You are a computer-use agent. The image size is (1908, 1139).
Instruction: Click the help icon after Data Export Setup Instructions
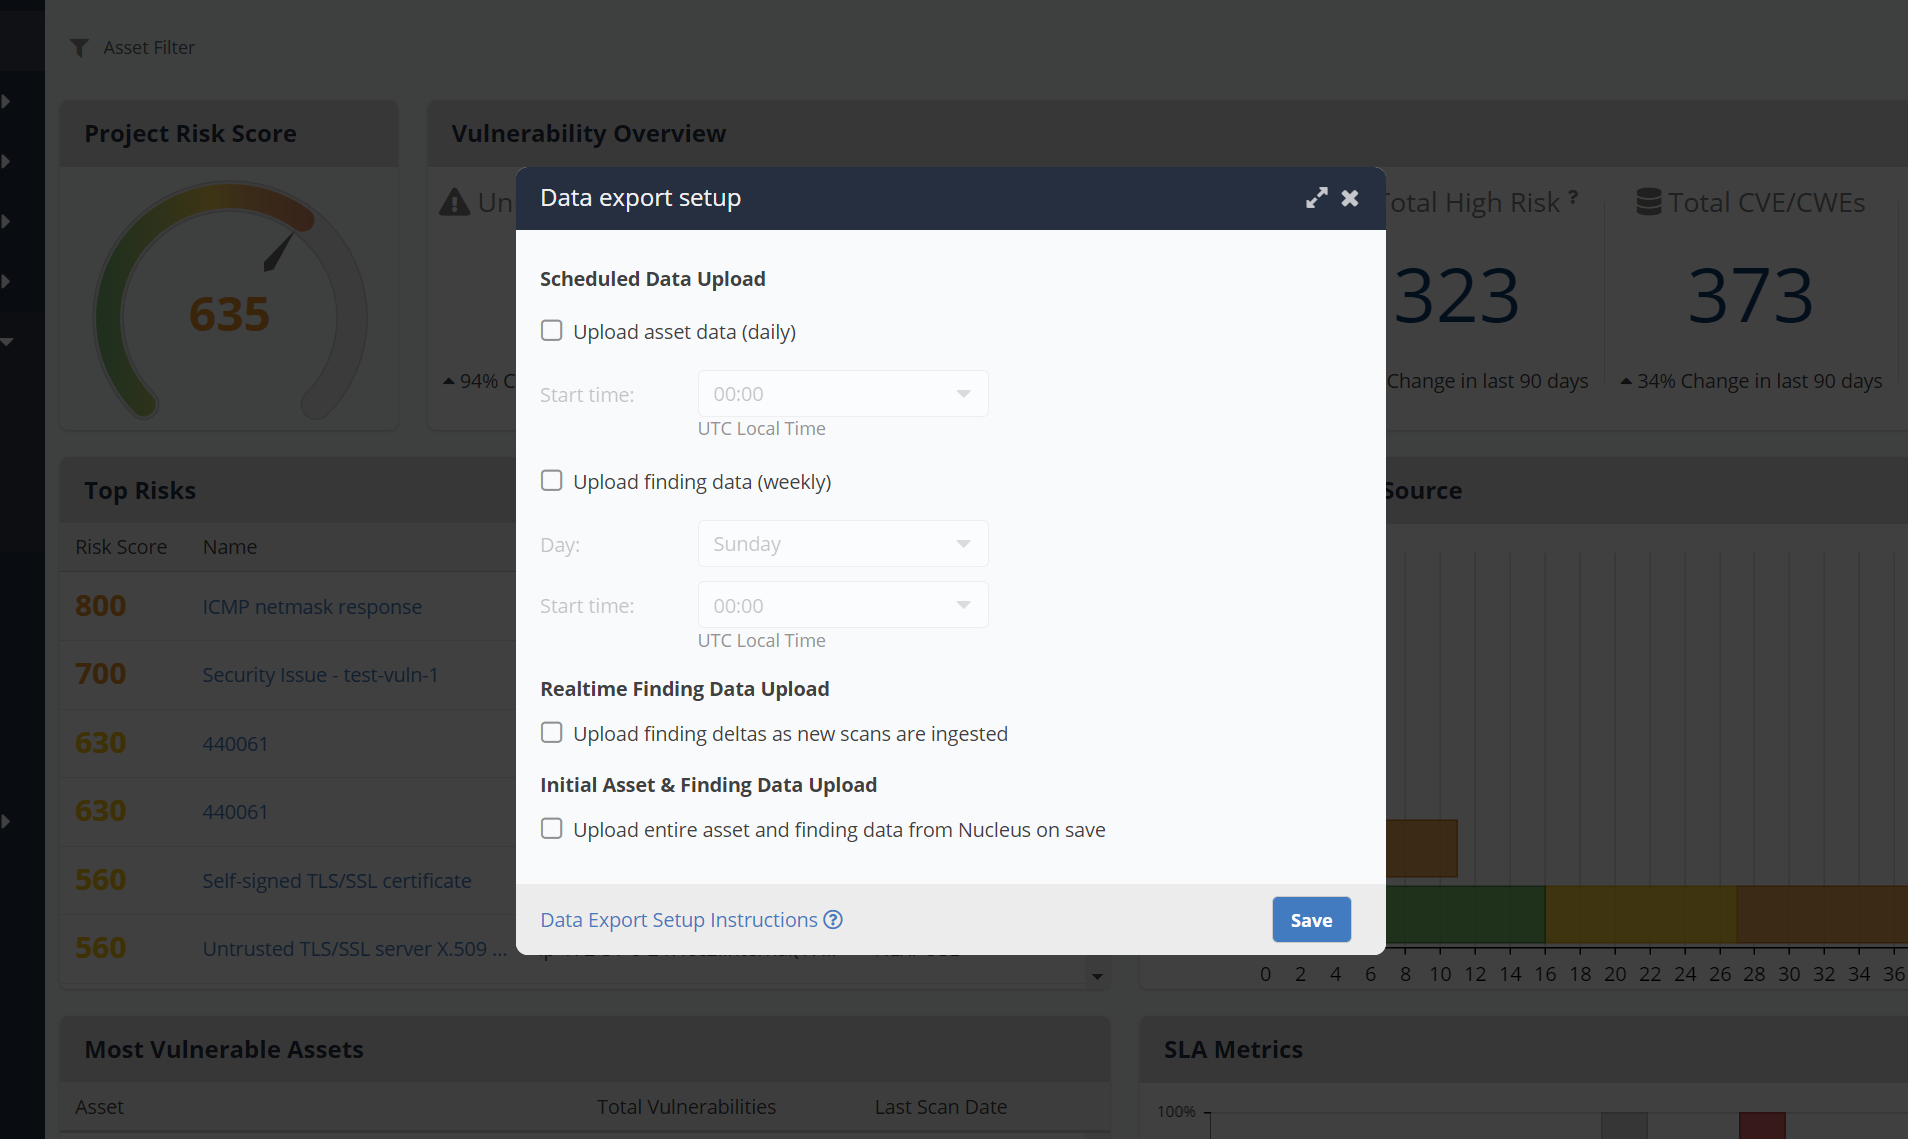[x=833, y=920]
